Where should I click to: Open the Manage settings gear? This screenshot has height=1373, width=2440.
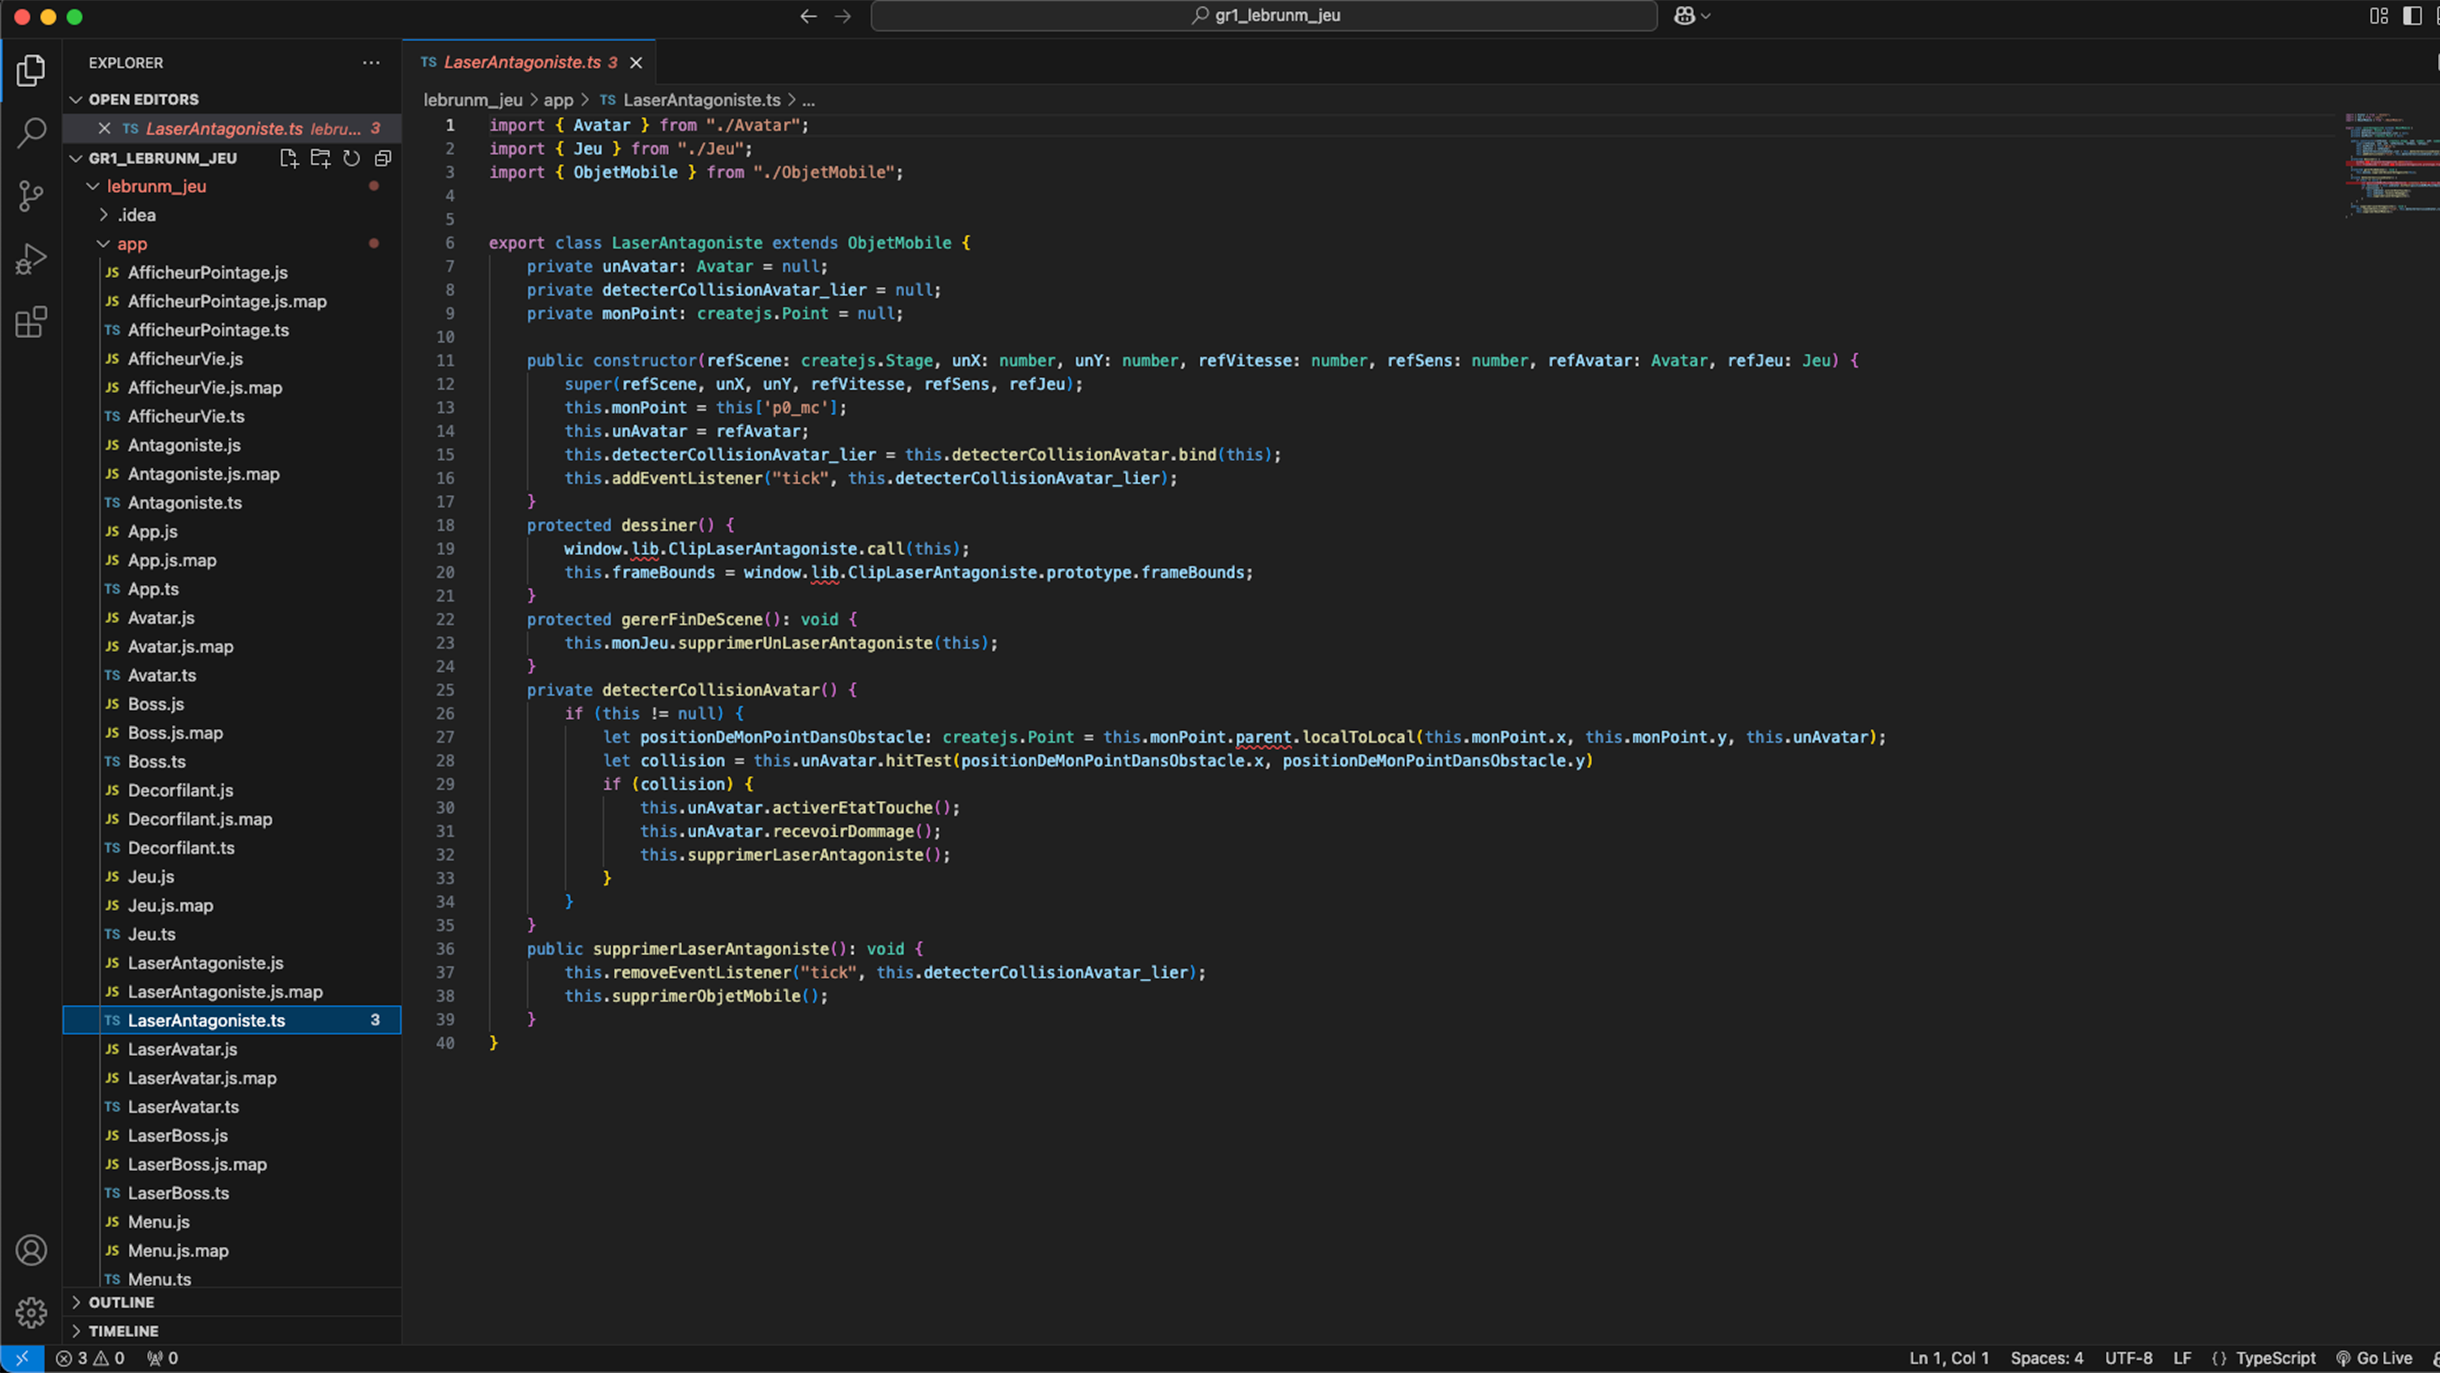click(31, 1312)
